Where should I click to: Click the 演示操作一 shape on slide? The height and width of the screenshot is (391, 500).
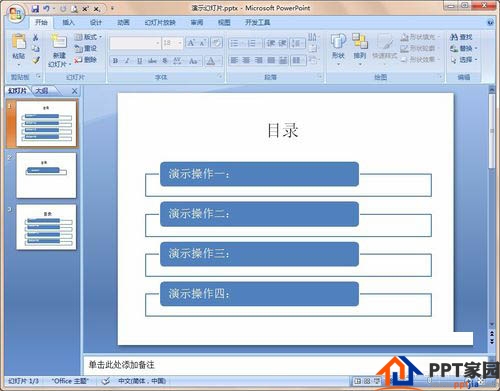259,174
